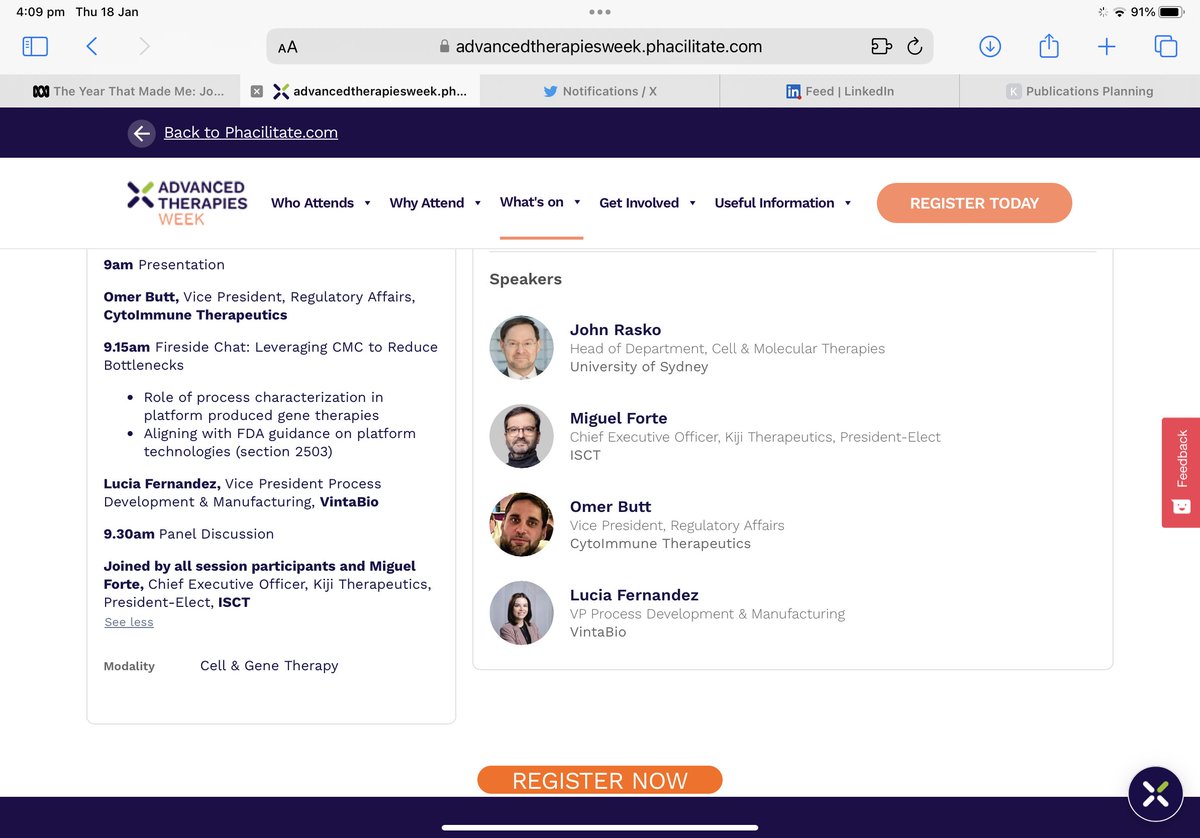
Task: Open the extensions icon in address bar
Action: (880, 46)
